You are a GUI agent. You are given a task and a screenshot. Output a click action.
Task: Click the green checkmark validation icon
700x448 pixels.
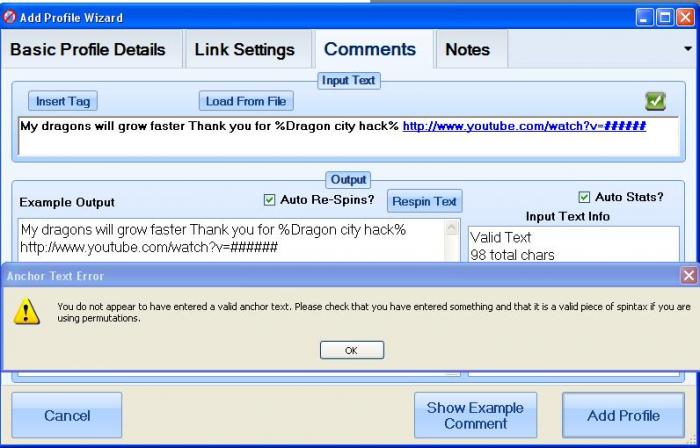[655, 101]
